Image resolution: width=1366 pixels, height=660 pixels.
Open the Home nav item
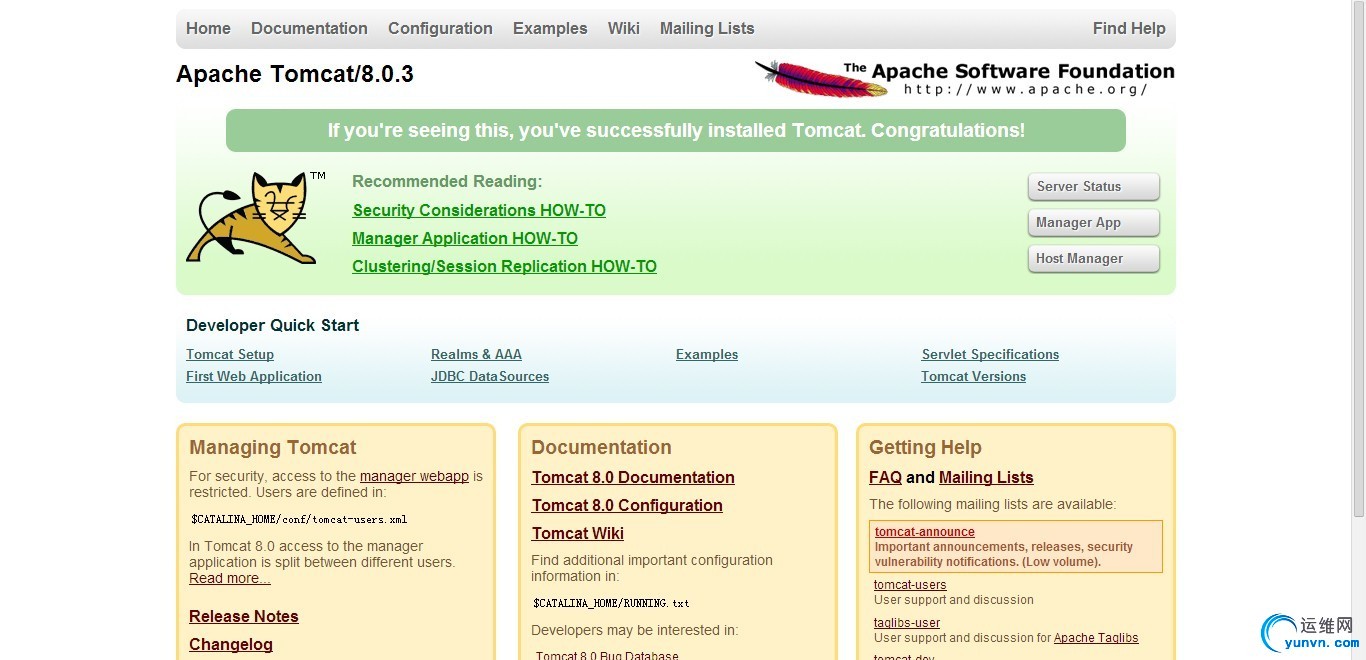[208, 28]
